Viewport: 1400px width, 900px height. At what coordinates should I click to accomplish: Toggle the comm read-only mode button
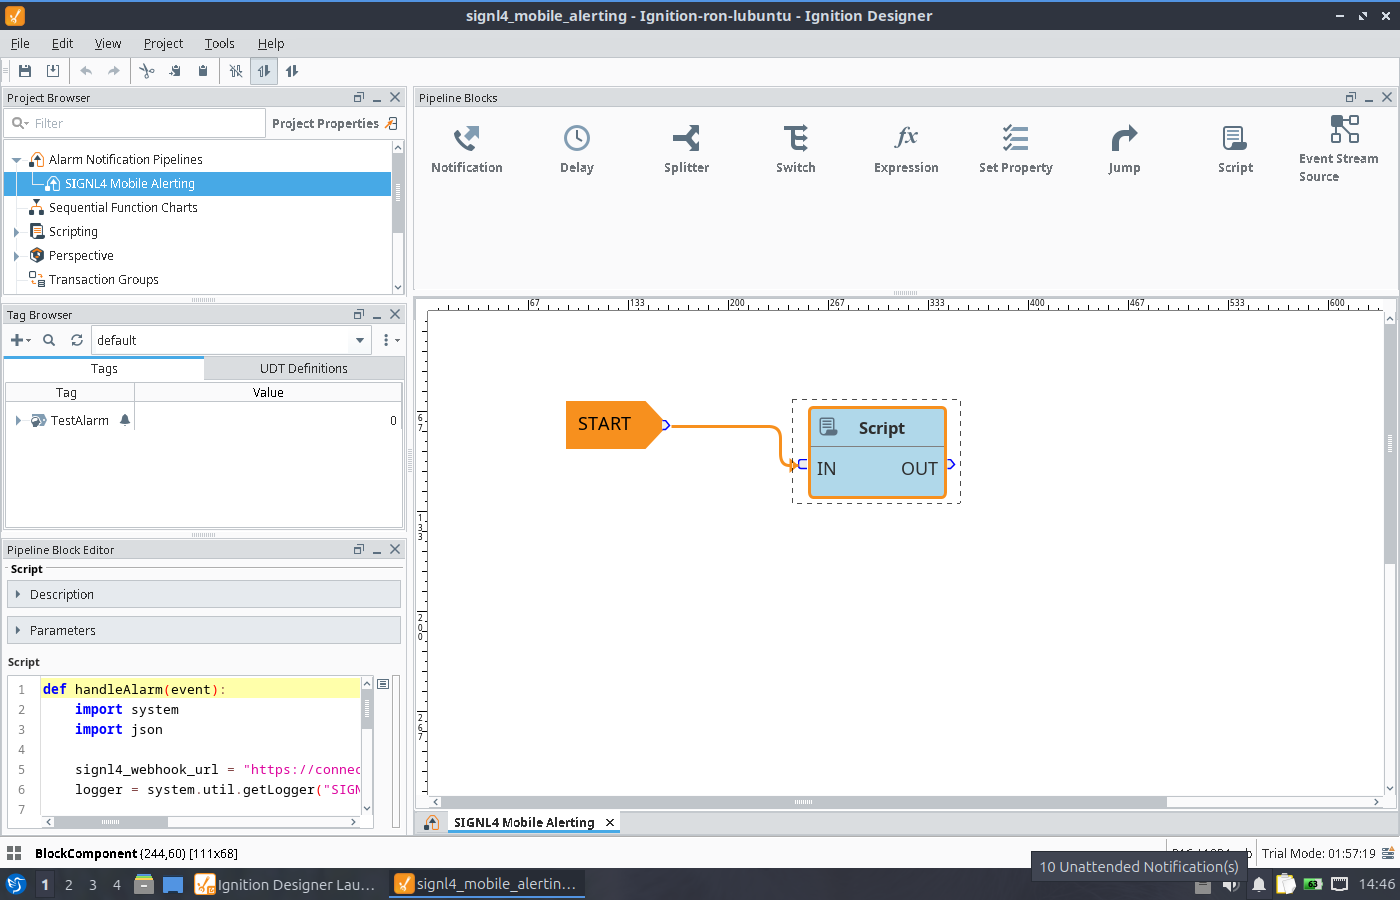(x=264, y=71)
